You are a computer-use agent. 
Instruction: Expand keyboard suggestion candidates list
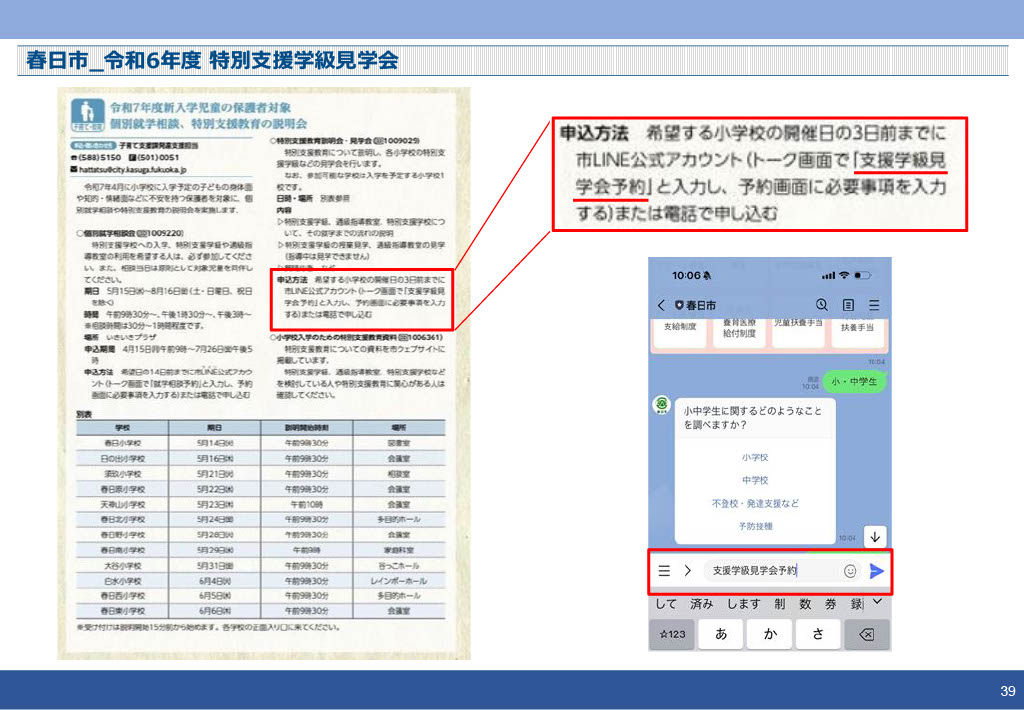(878, 602)
